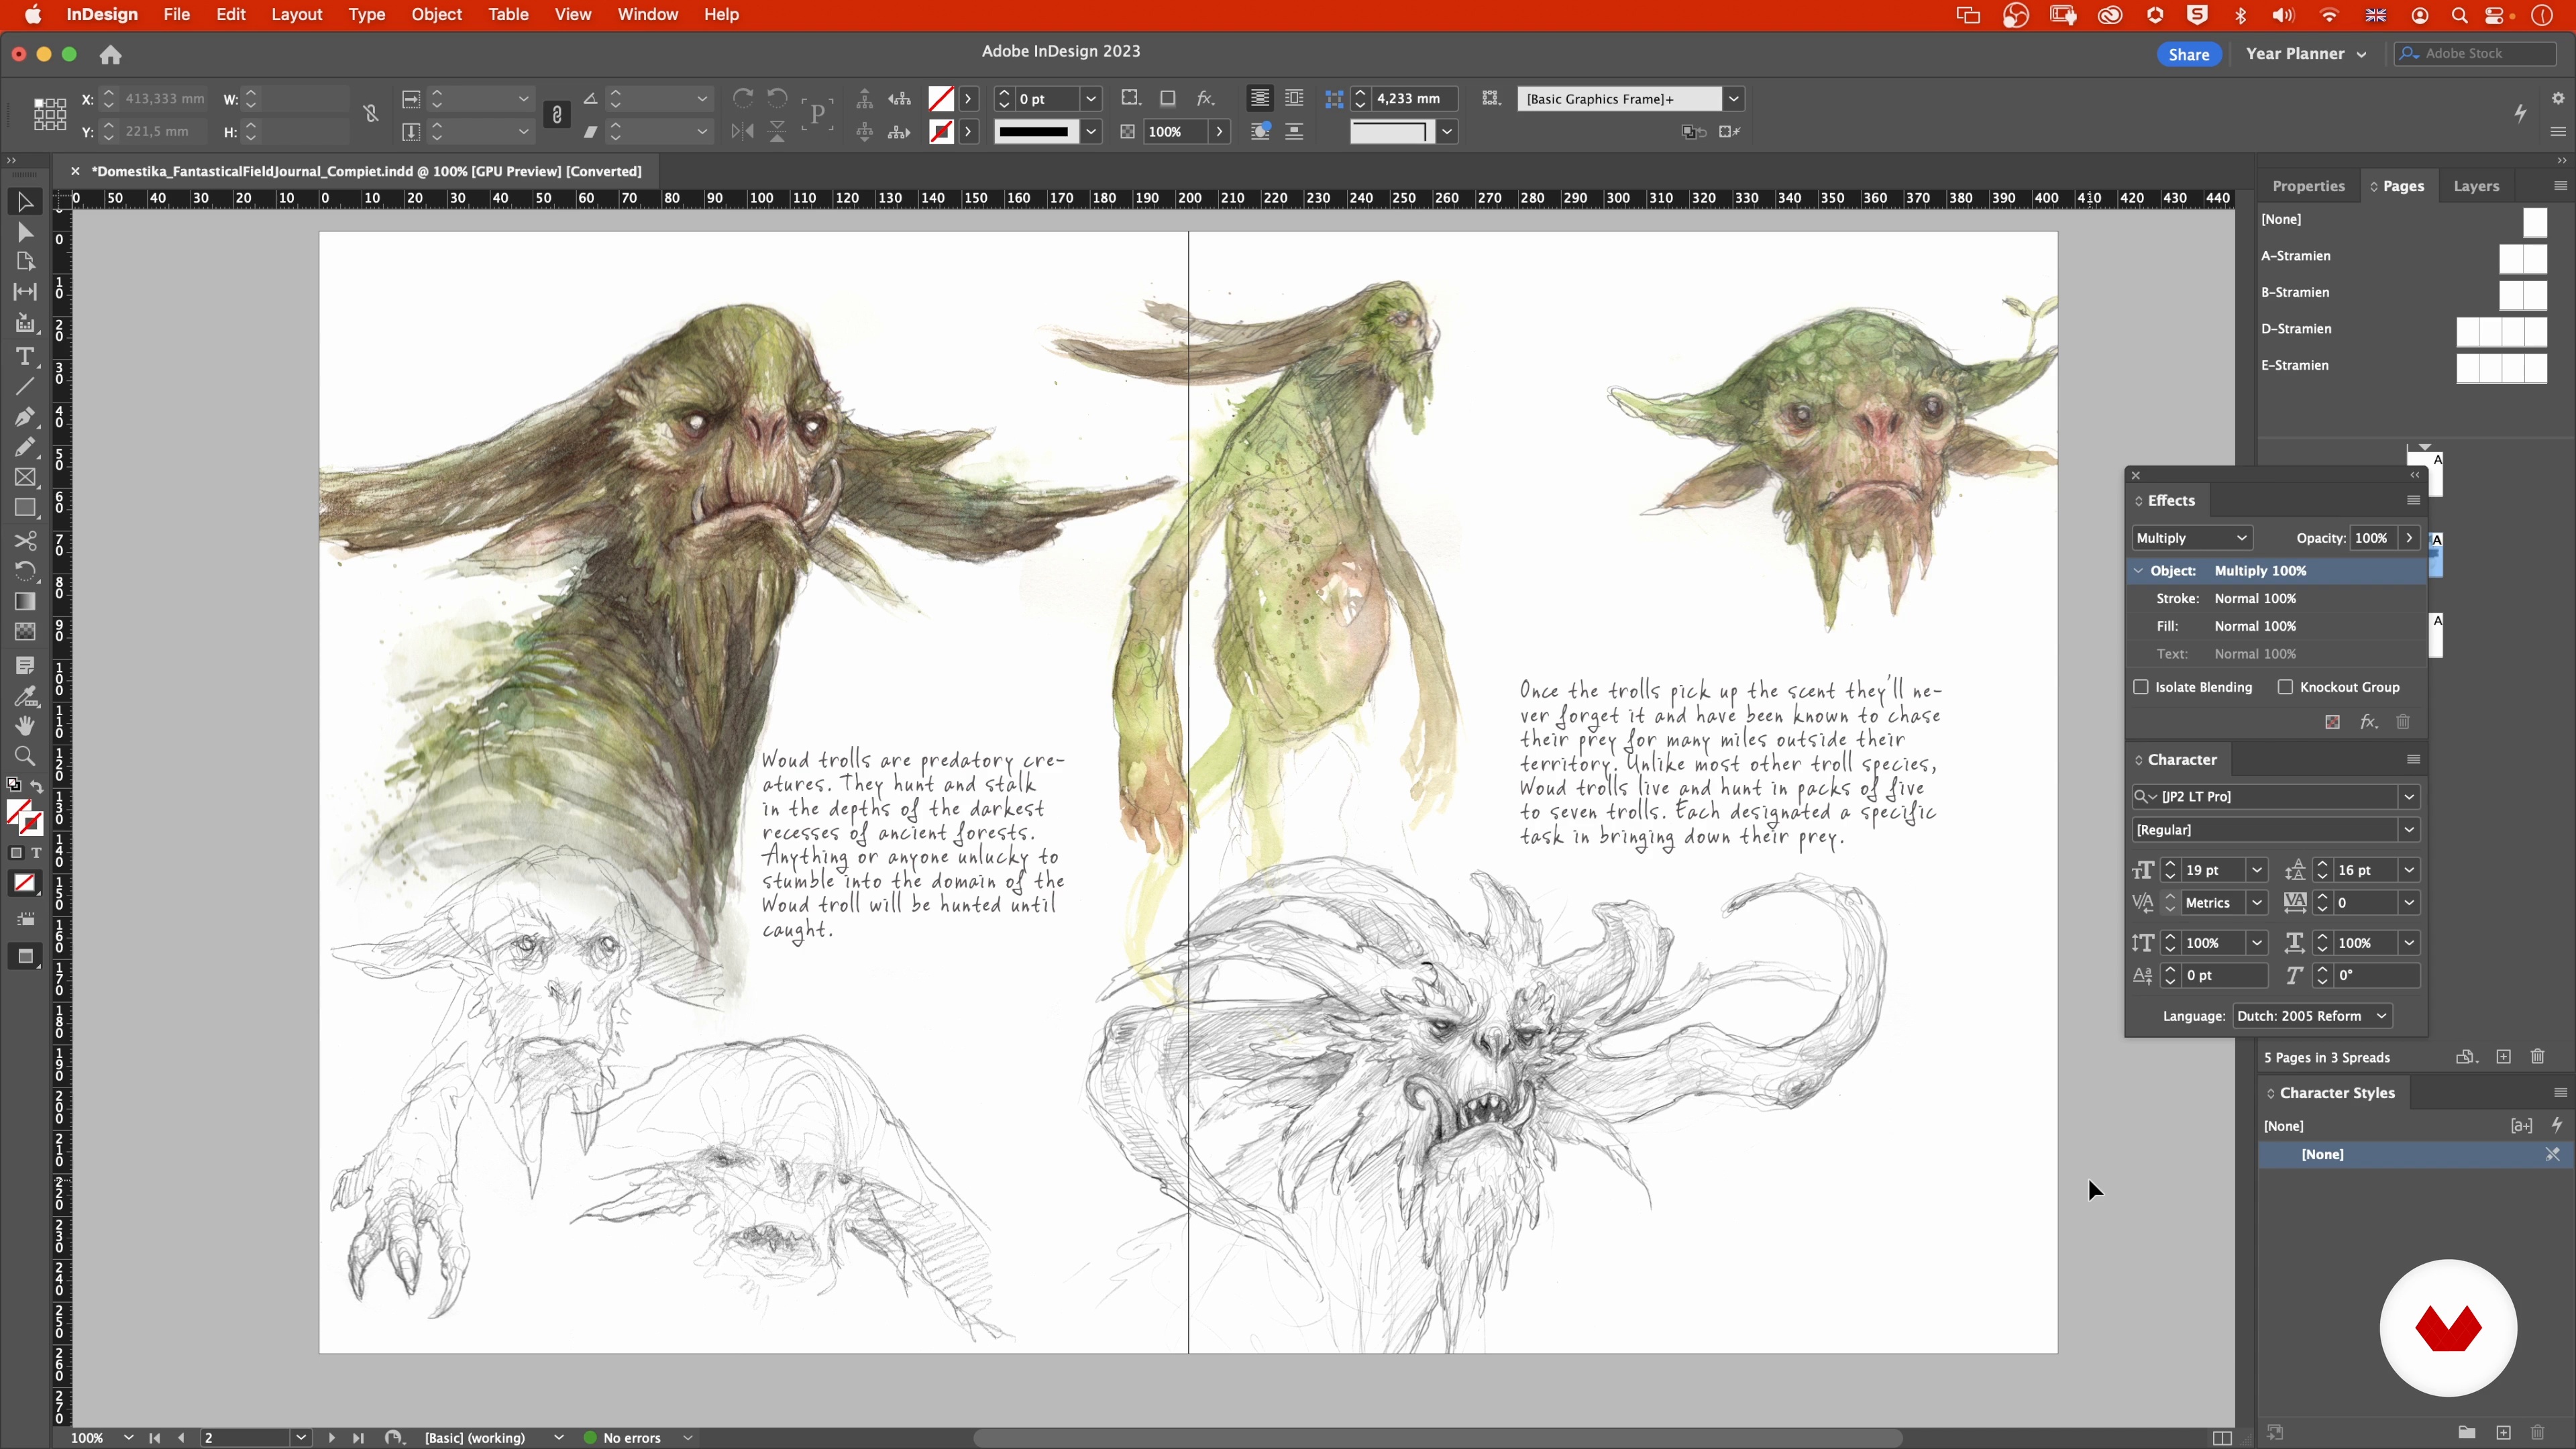This screenshot has height=1449, width=2576.
Task: Select the Gap tool
Action: pyautogui.click(x=25, y=292)
